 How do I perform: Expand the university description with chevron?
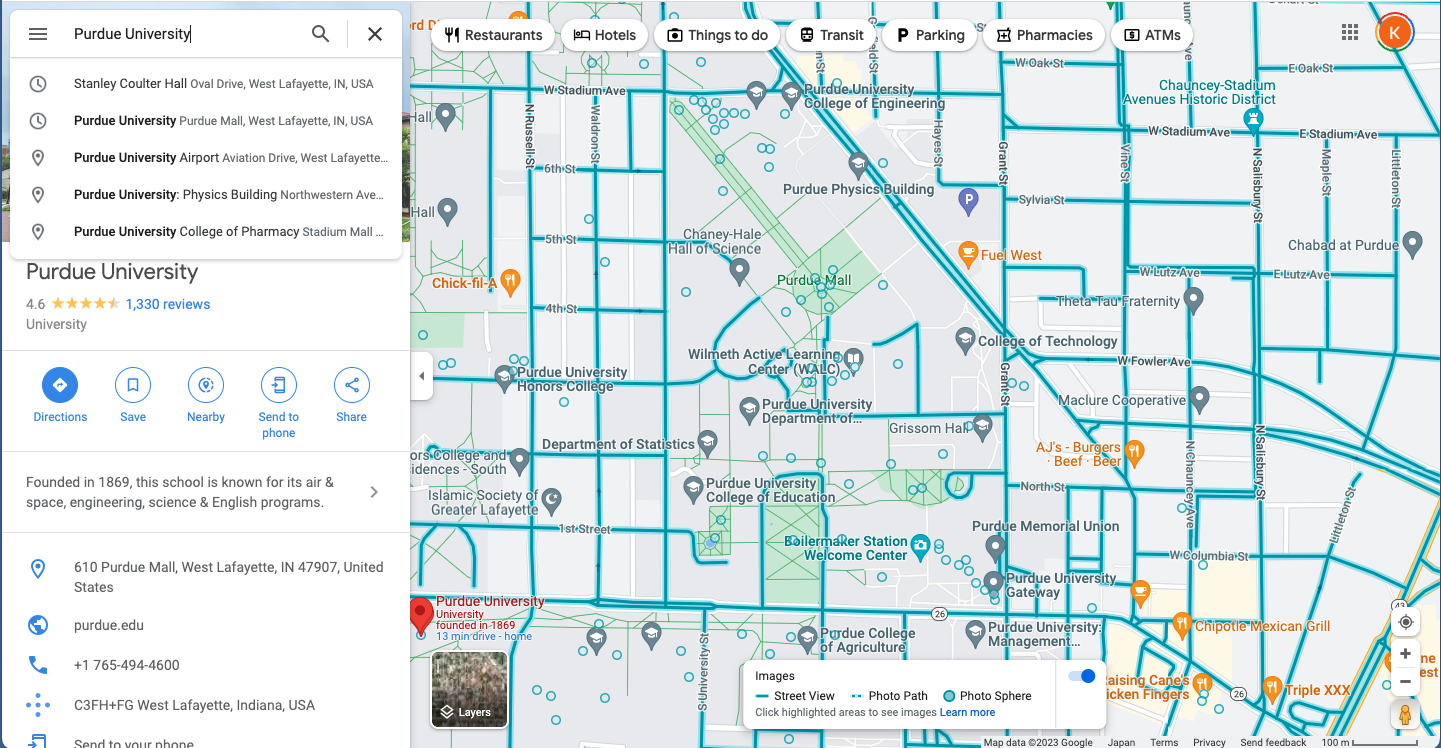pyautogui.click(x=374, y=492)
